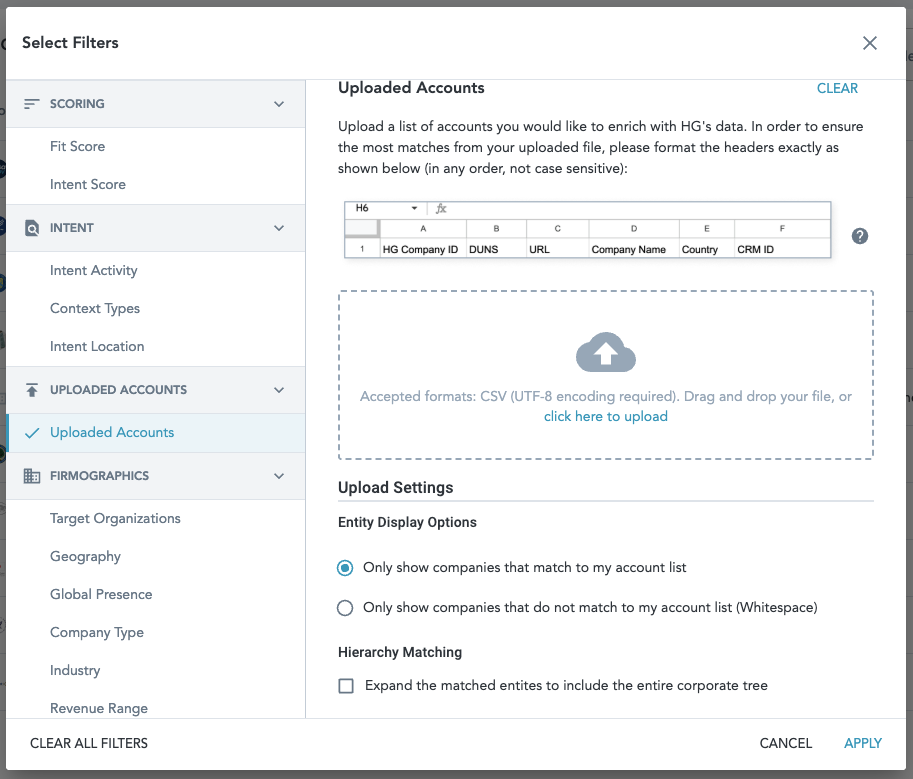Click the cloud upload icon
The width and height of the screenshot is (913, 779).
tap(605, 353)
